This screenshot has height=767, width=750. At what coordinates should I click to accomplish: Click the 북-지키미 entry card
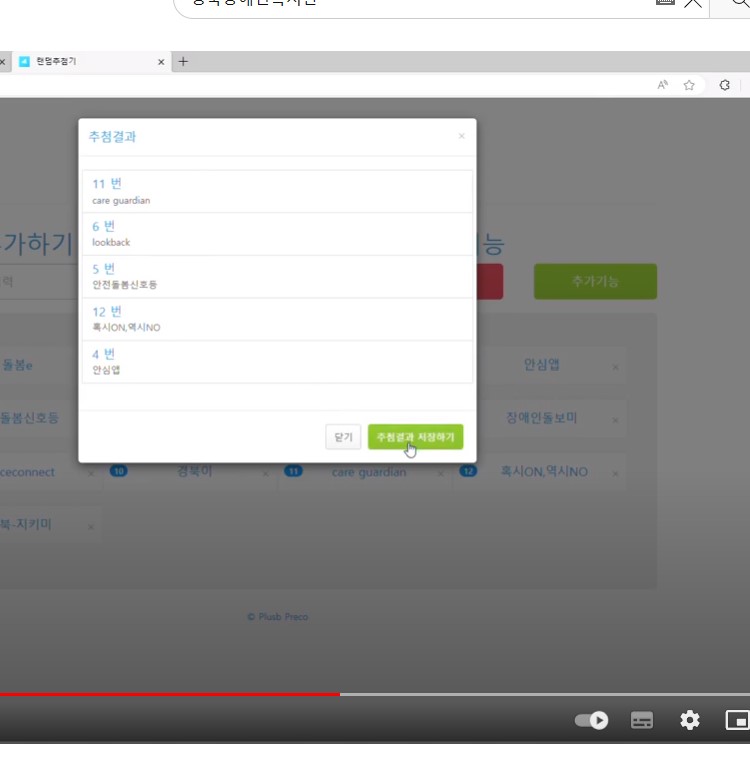pyautogui.click(x=49, y=524)
